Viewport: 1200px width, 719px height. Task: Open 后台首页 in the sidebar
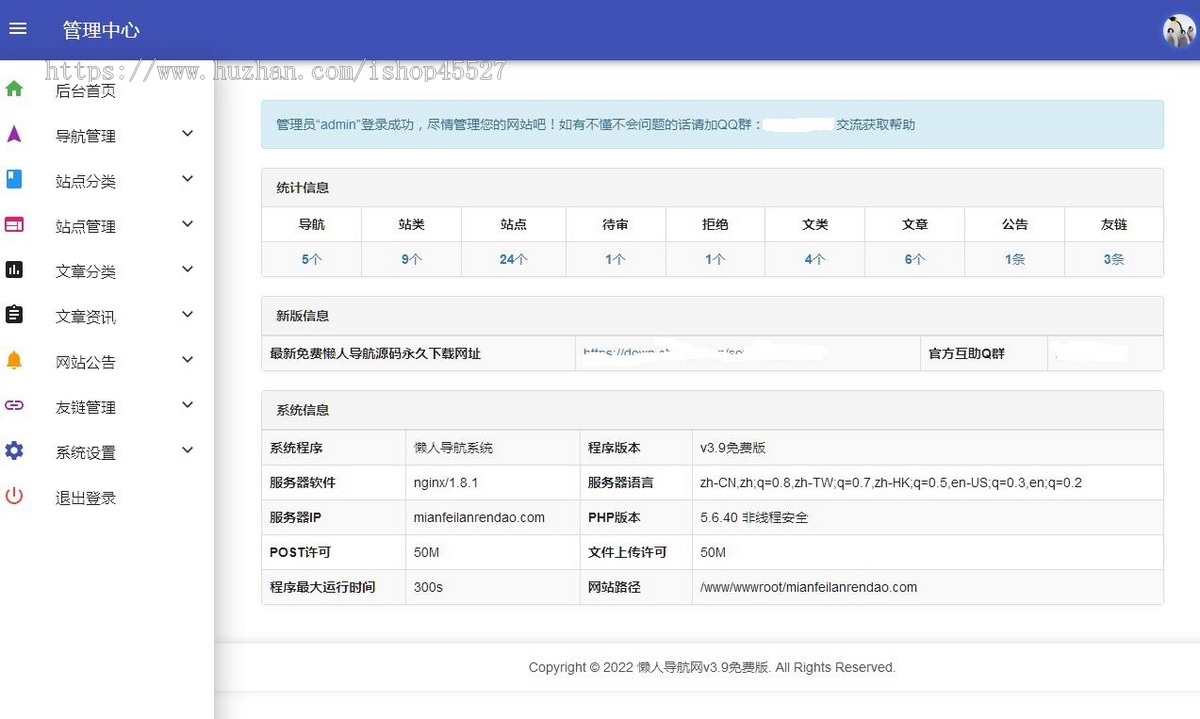(86, 91)
